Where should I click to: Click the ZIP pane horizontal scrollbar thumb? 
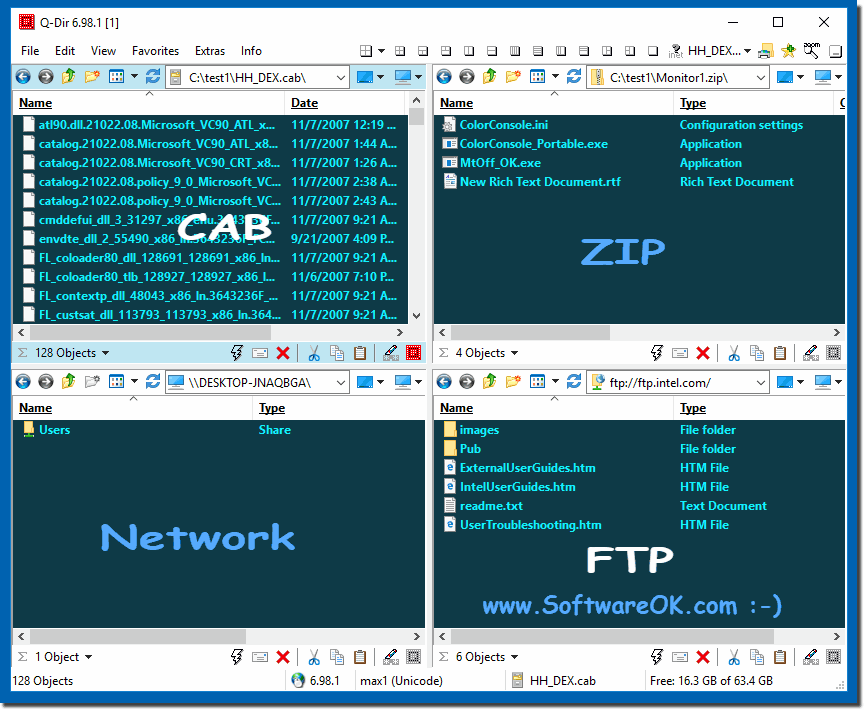[530, 333]
